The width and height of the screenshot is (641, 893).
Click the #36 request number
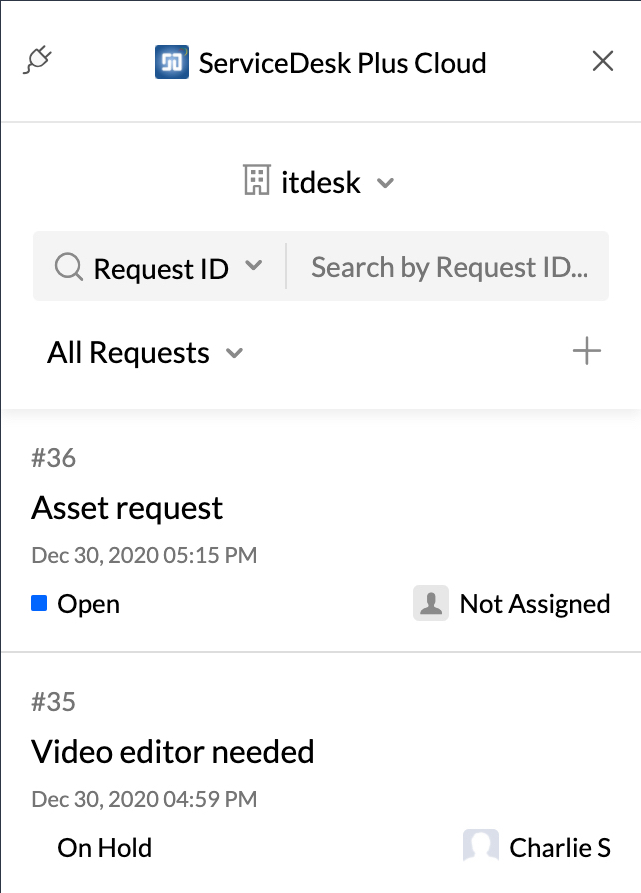click(53, 458)
